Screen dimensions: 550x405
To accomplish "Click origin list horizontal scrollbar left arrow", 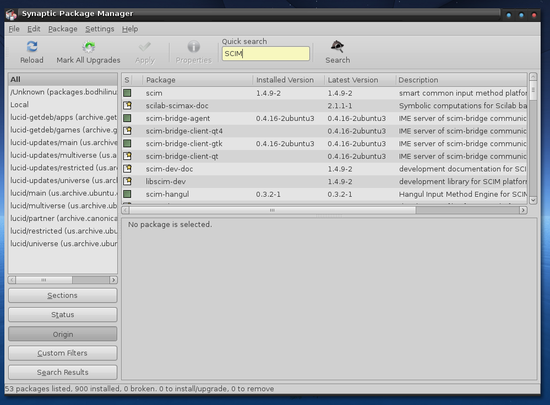I will (12, 280).
